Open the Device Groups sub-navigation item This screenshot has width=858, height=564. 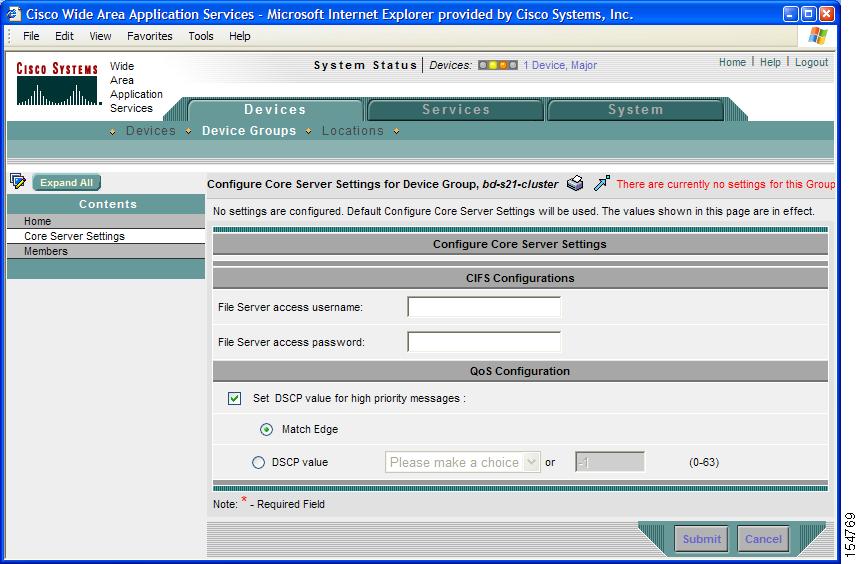coord(249,131)
